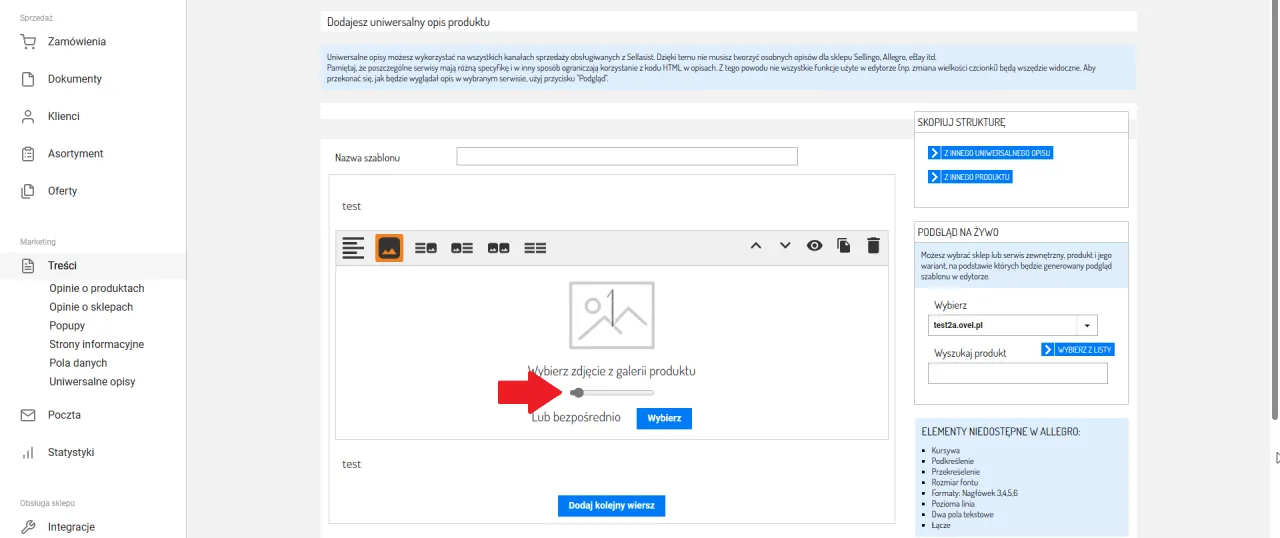Select the single image layout icon
This screenshot has width=1280, height=538.
[x=389, y=247]
